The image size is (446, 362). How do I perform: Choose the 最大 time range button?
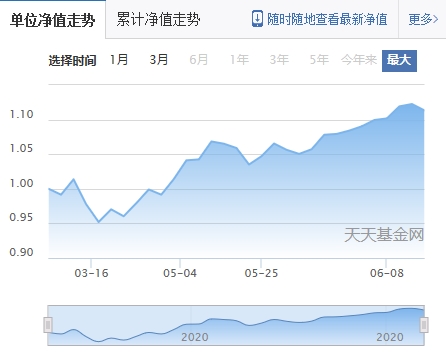click(x=399, y=61)
